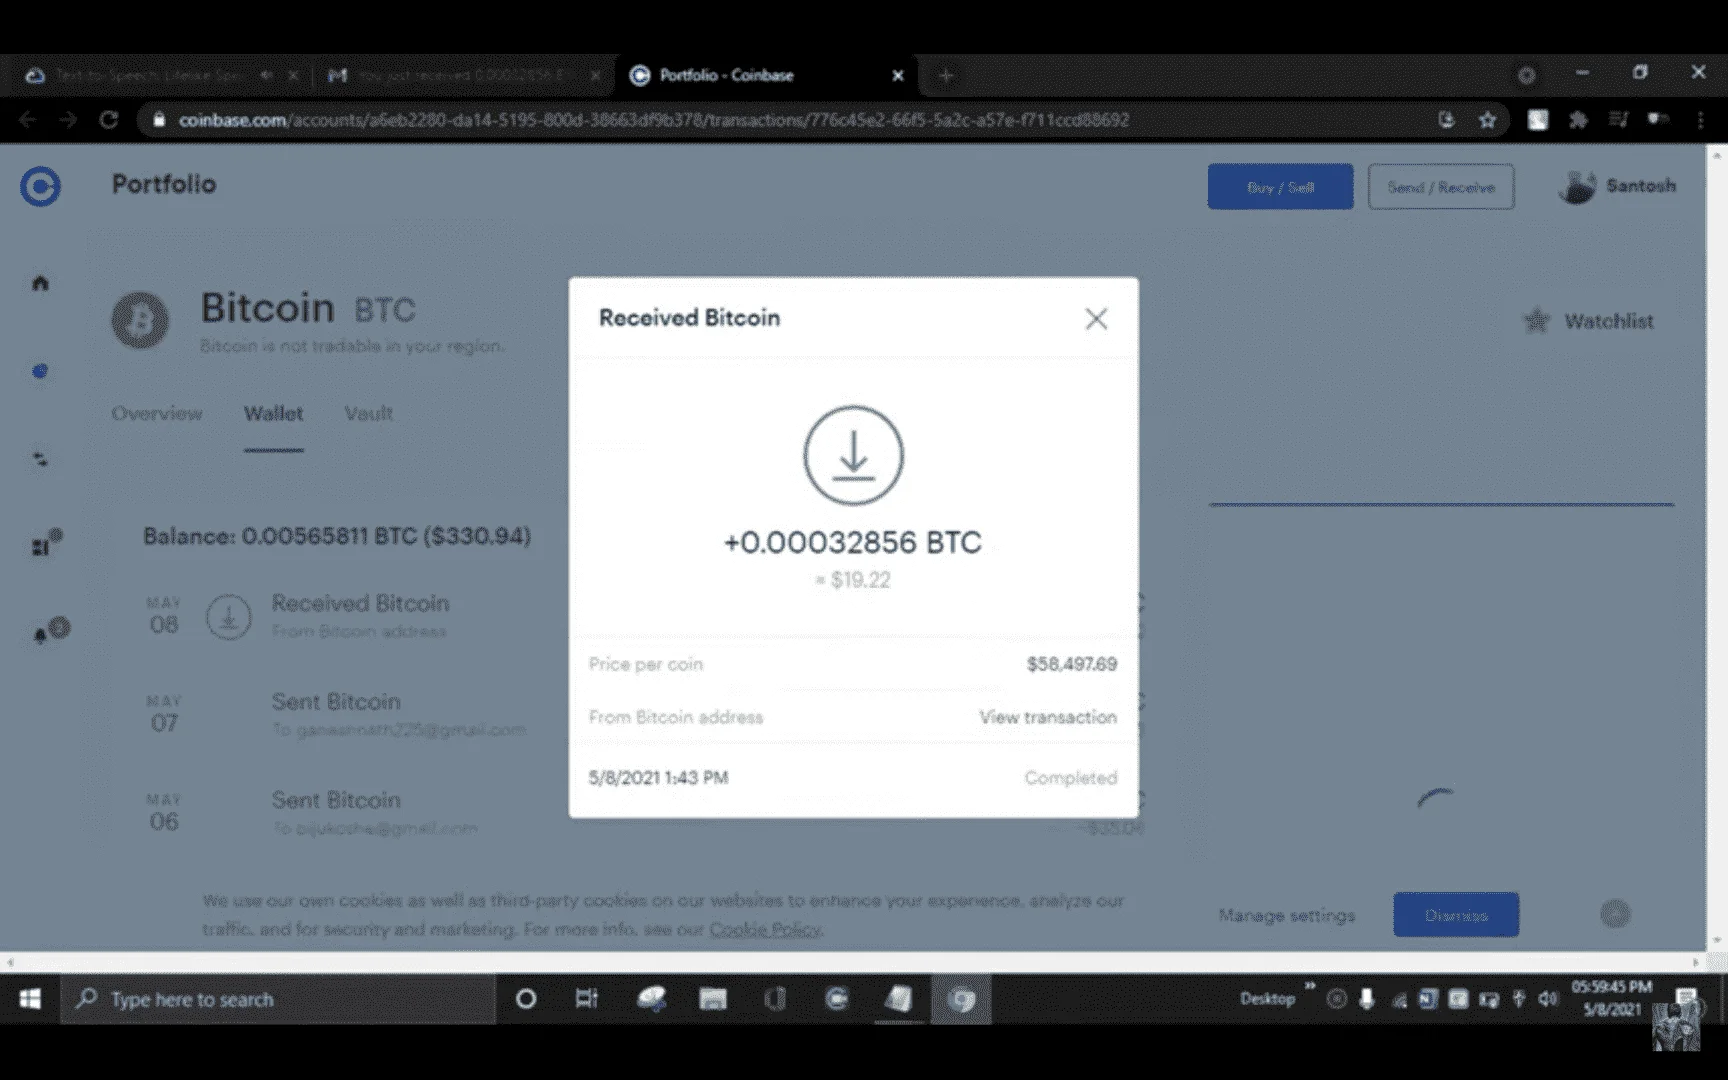Add Bitcoin to Watchlist star
The width and height of the screenshot is (1728, 1080).
[x=1536, y=321]
